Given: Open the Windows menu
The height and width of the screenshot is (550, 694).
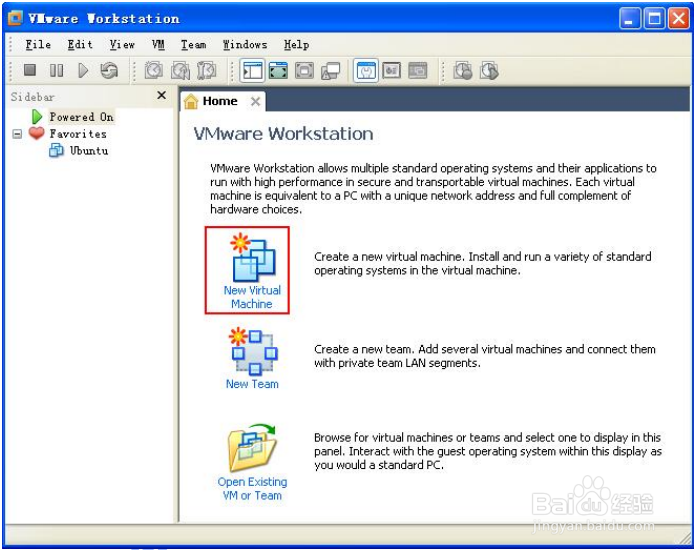Looking at the screenshot, I should (245, 45).
